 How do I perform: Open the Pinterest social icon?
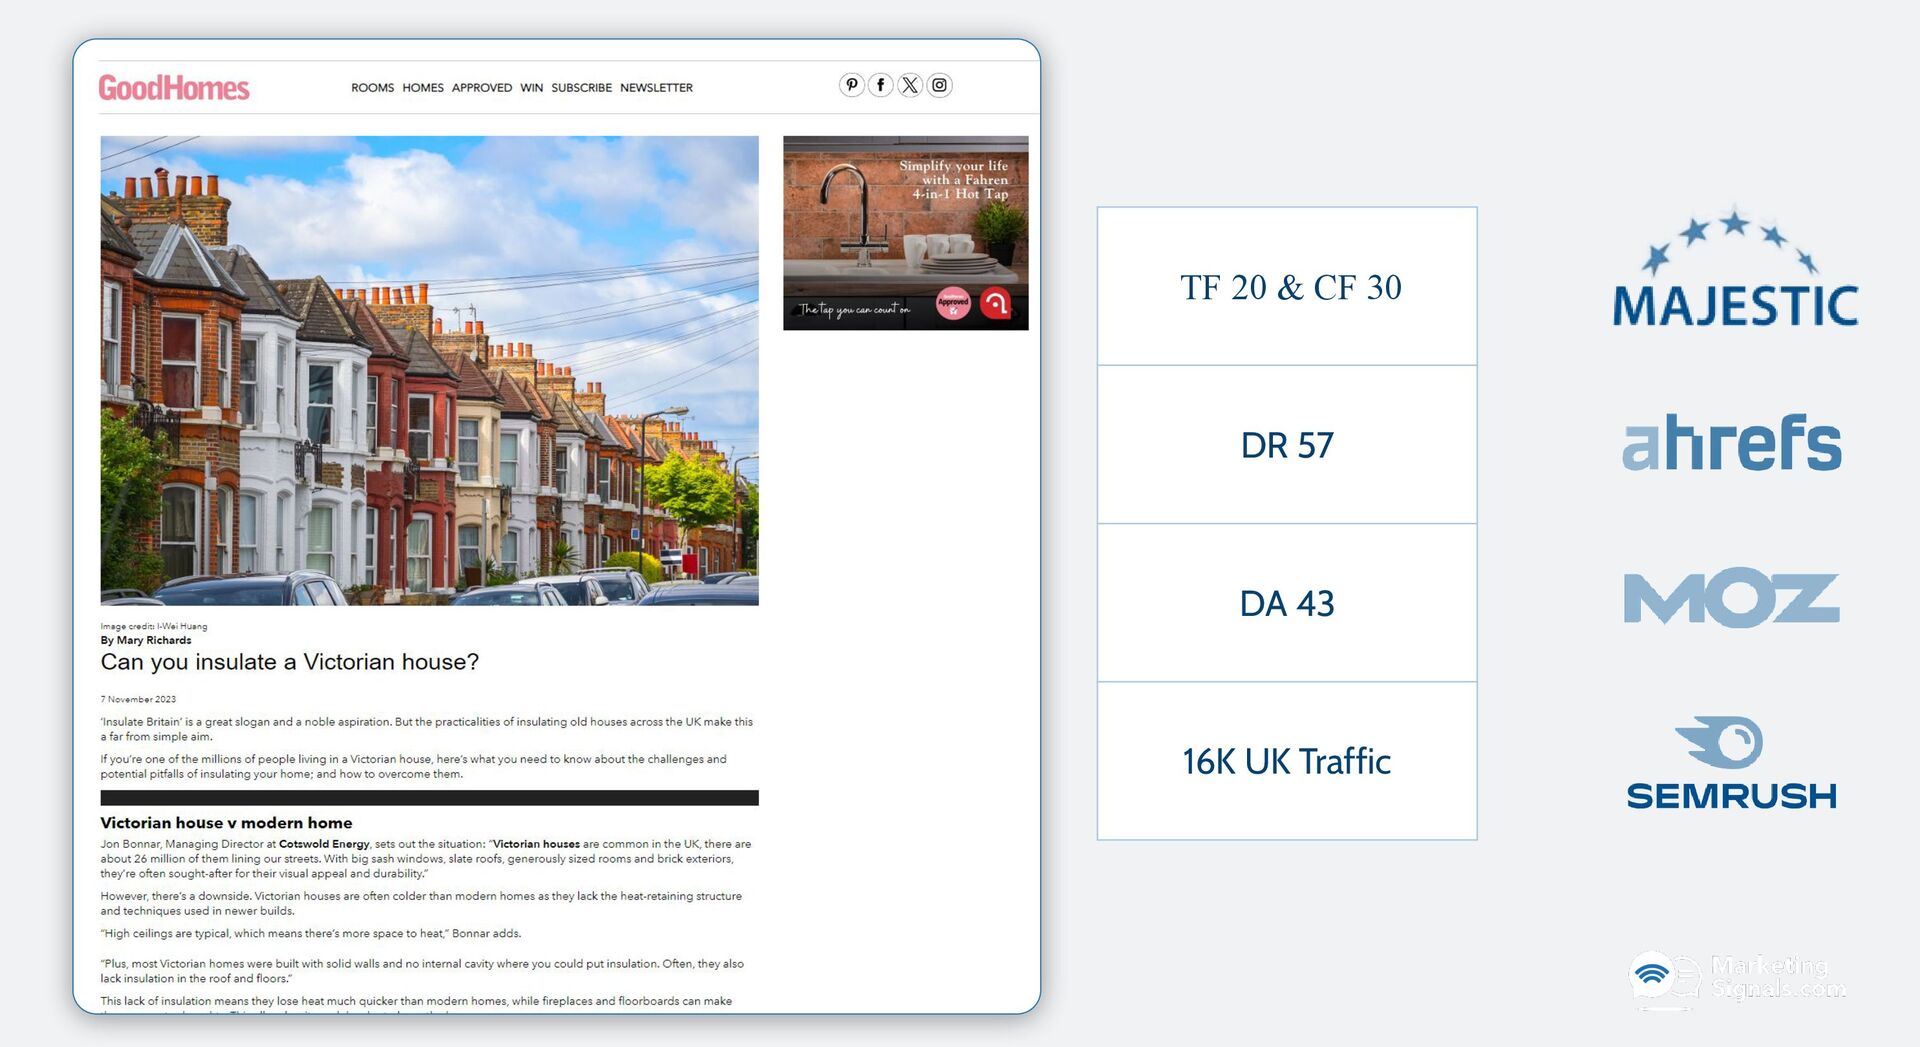(851, 85)
